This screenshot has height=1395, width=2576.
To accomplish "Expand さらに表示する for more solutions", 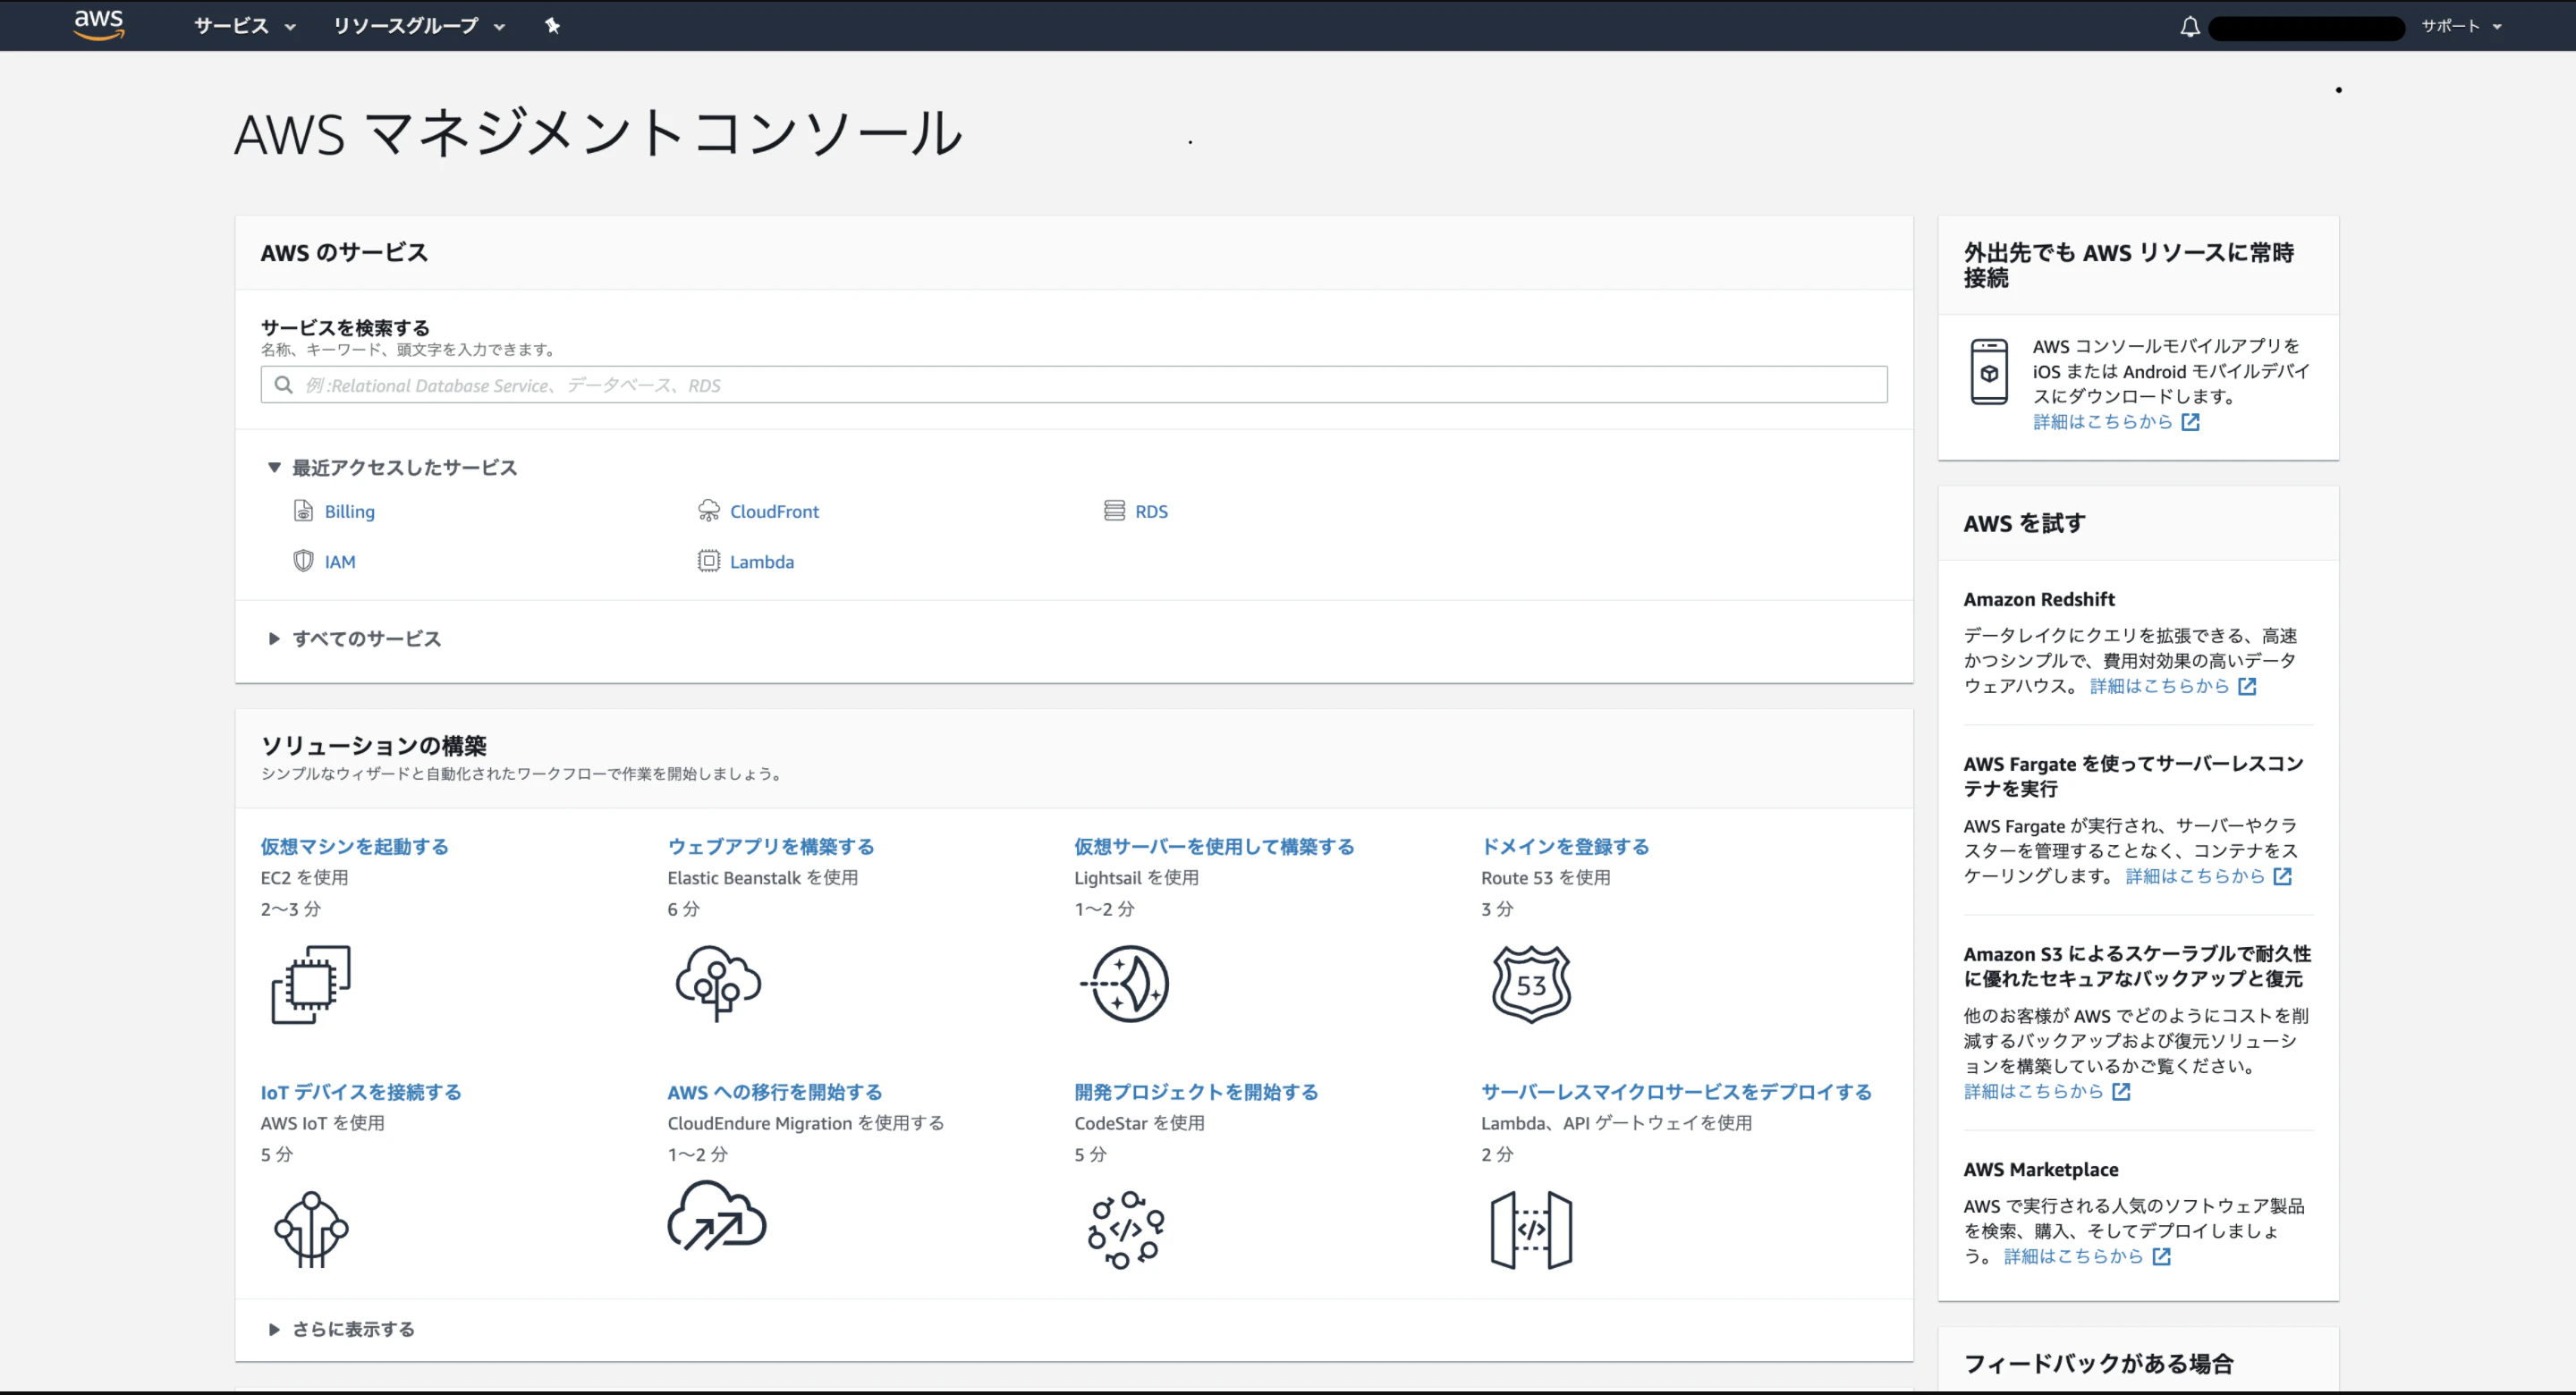I will coord(342,1329).
